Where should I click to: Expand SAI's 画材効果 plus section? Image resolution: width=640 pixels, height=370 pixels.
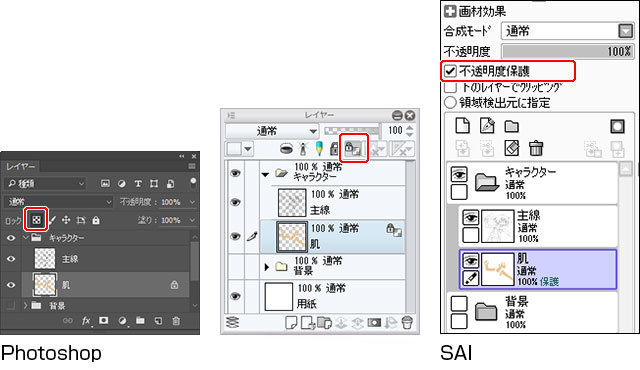450,11
